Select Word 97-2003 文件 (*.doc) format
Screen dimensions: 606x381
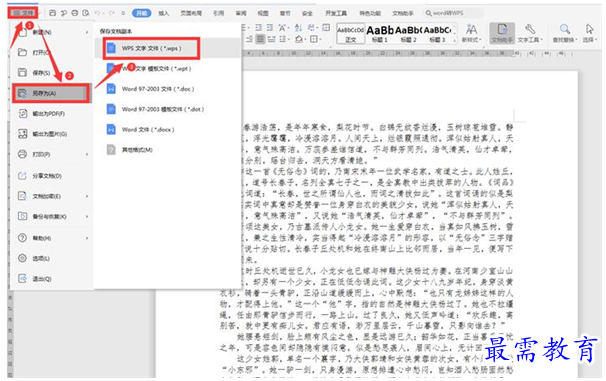coord(169,89)
